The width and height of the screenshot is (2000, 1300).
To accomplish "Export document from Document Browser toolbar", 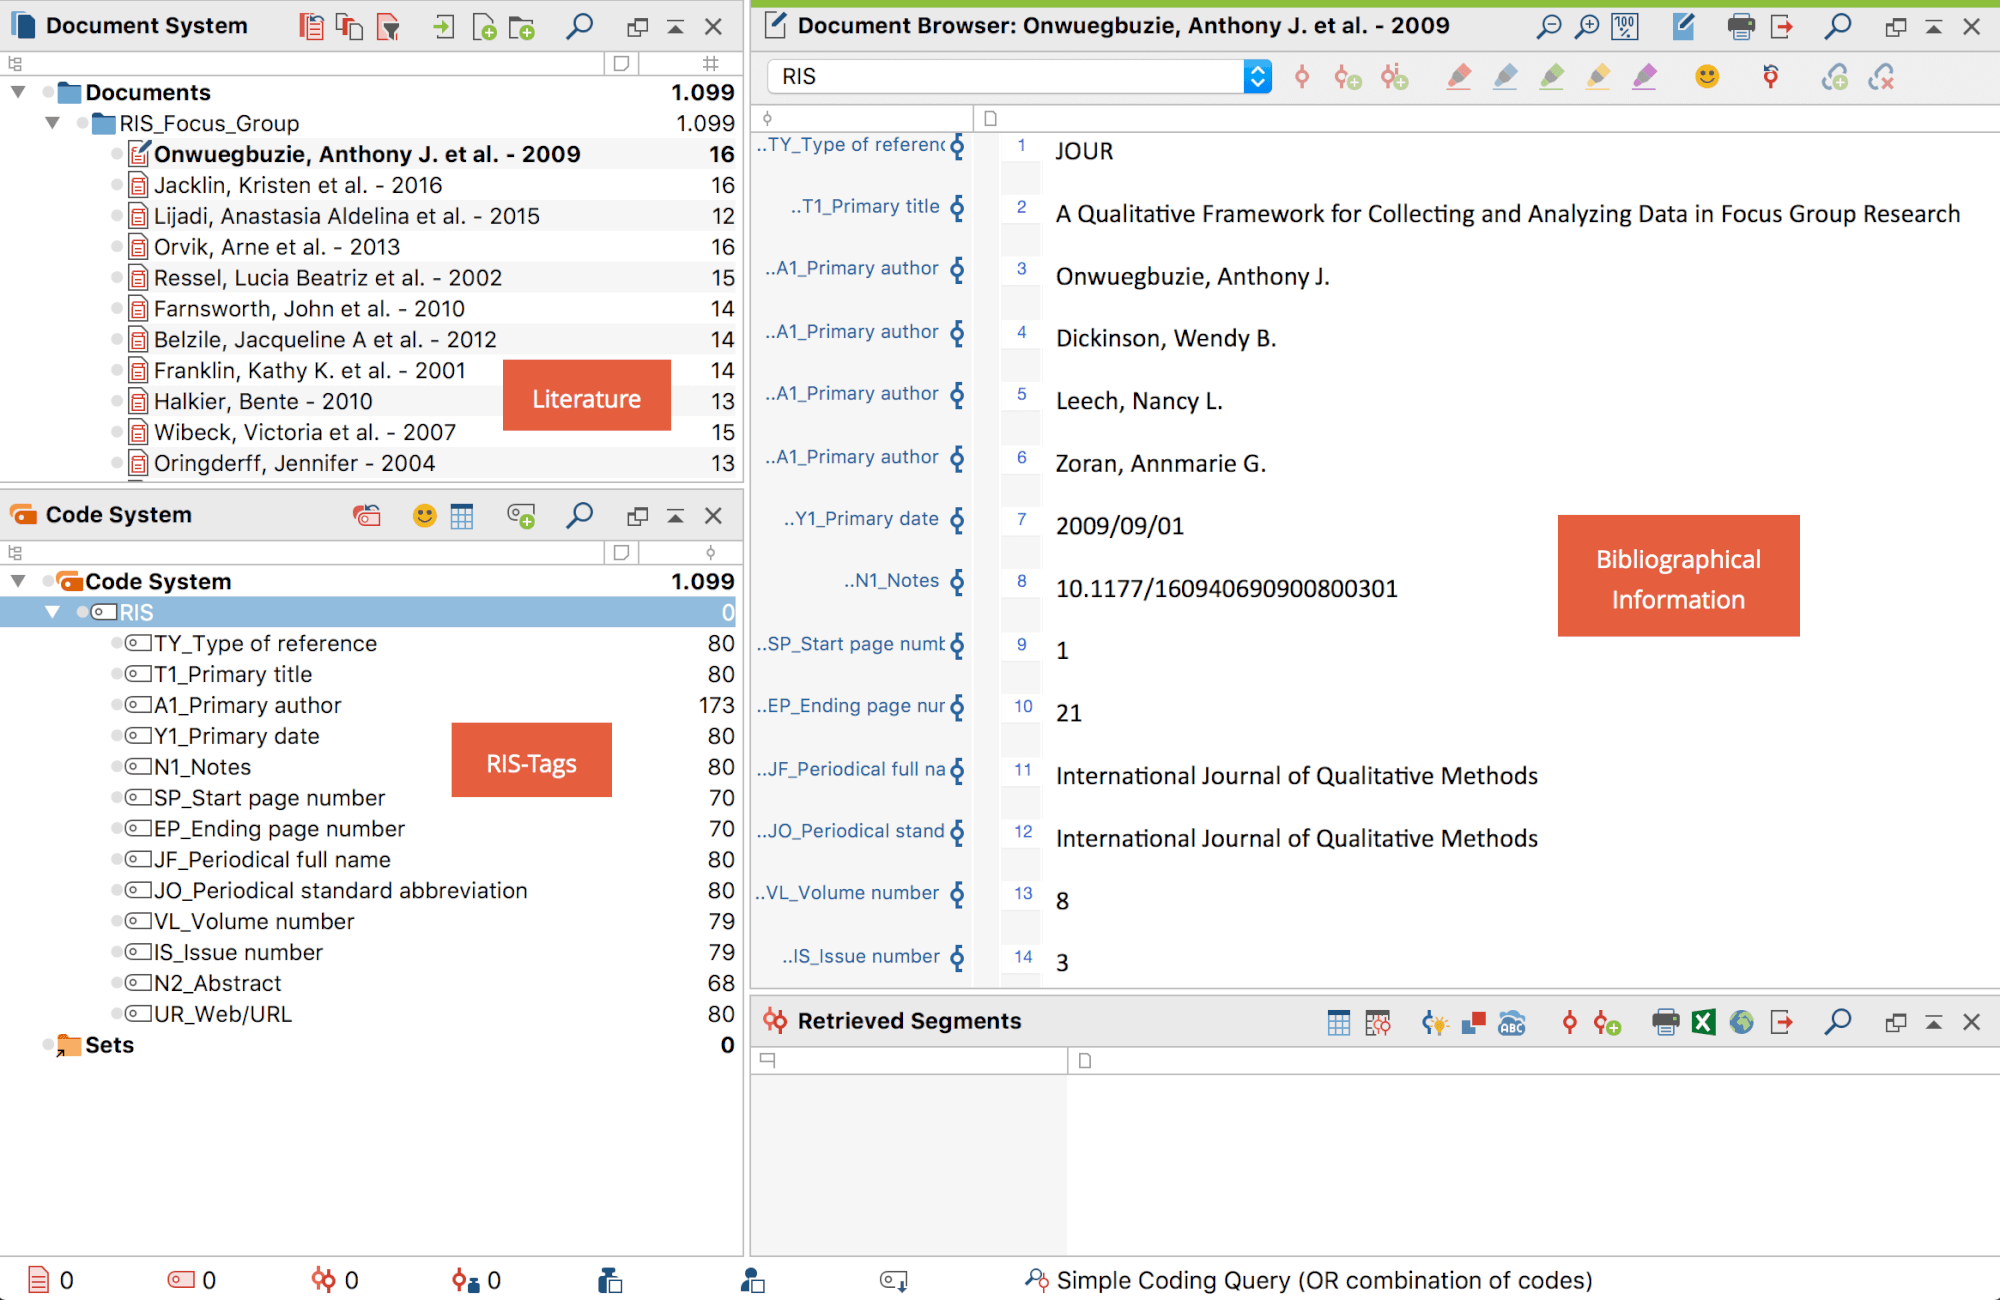I will [x=1781, y=27].
